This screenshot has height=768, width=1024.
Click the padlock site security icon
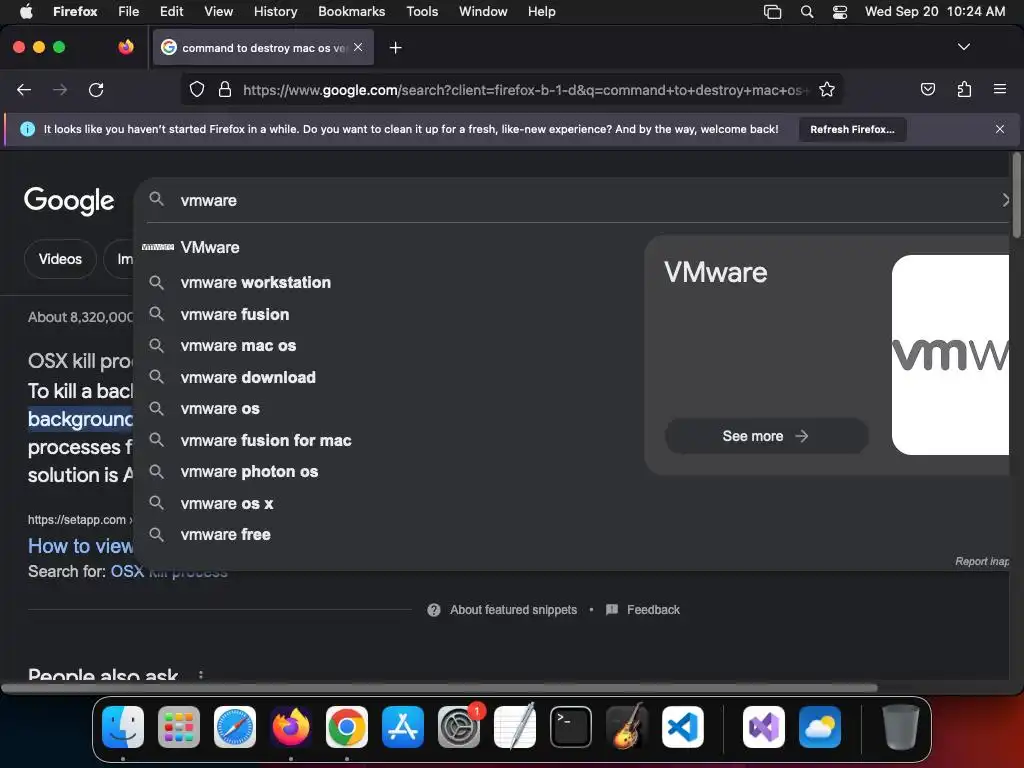(x=225, y=89)
